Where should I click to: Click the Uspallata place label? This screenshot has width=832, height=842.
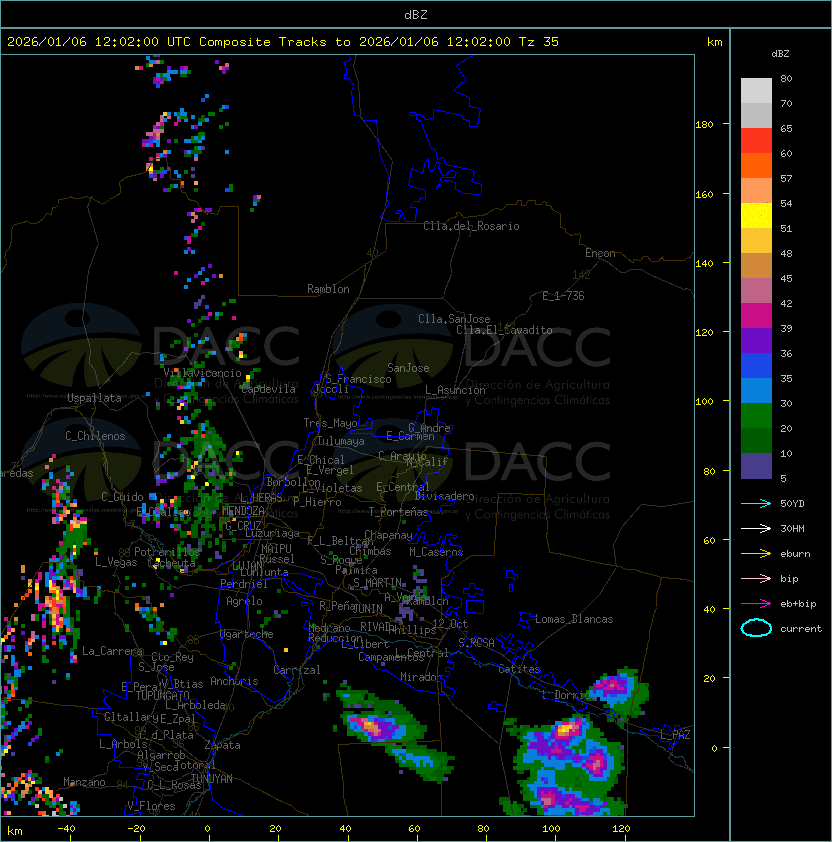point(94,398)
